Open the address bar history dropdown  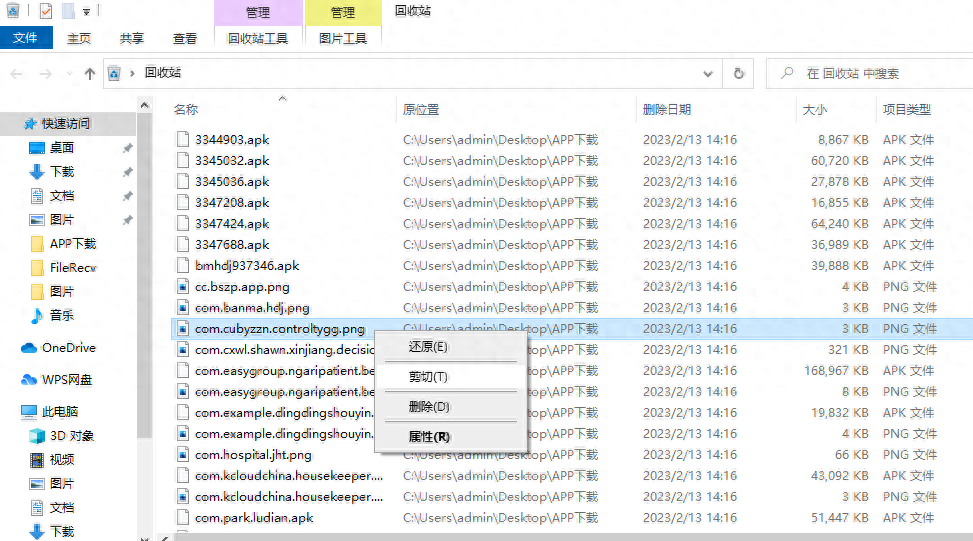pos(707,74)
